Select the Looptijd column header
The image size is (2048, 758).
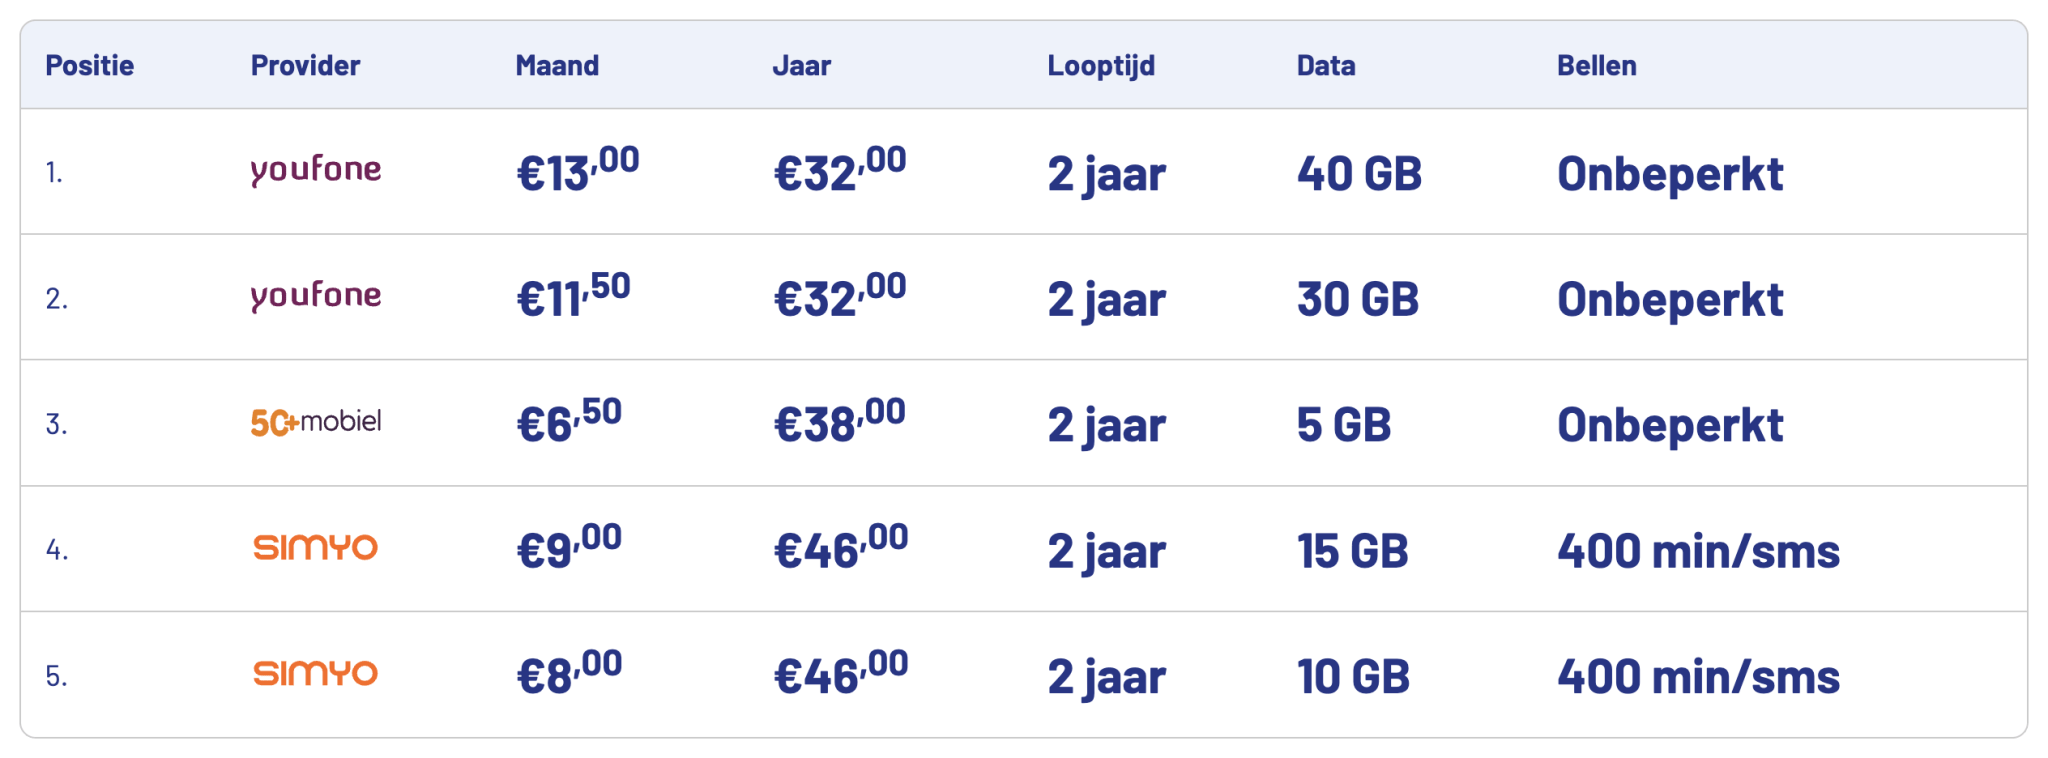tap(1101, 66)
